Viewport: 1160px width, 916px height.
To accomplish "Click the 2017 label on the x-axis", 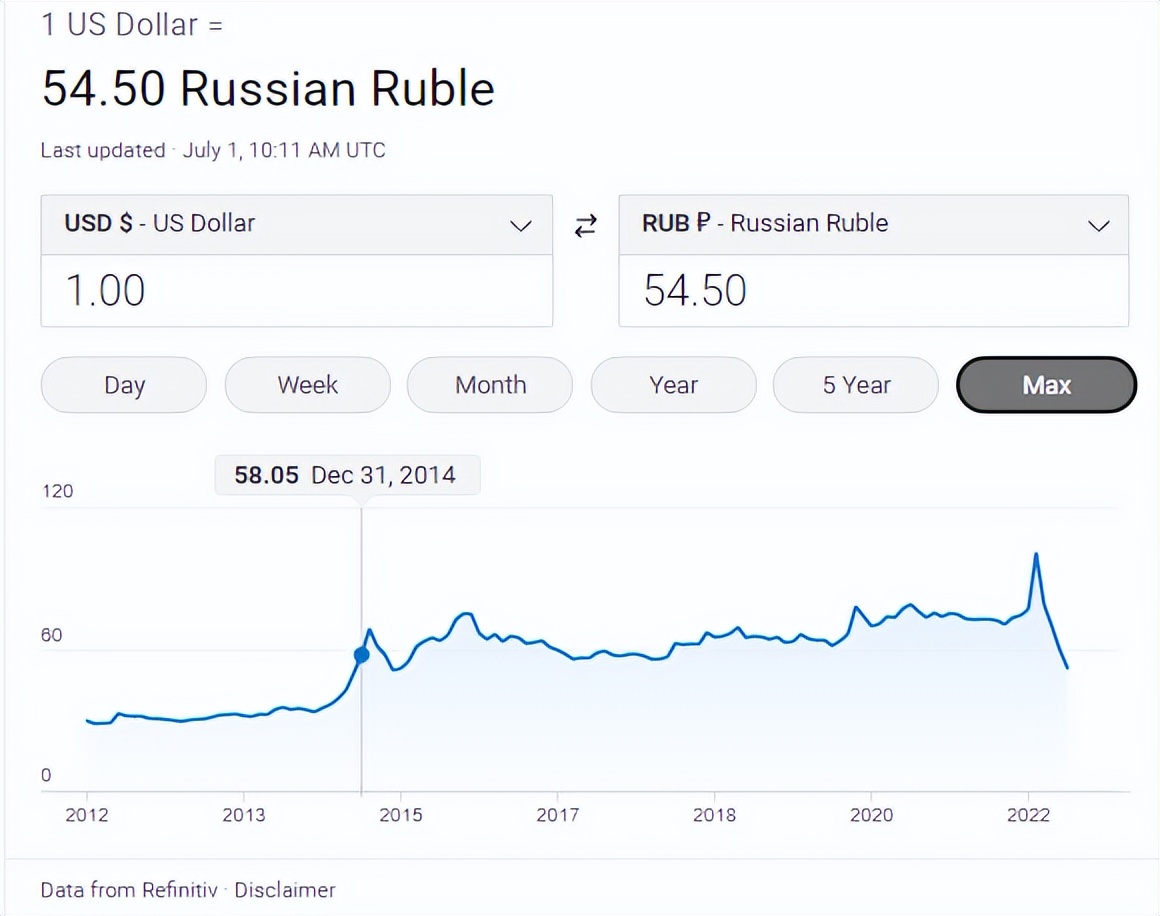I will coord(557,815).
